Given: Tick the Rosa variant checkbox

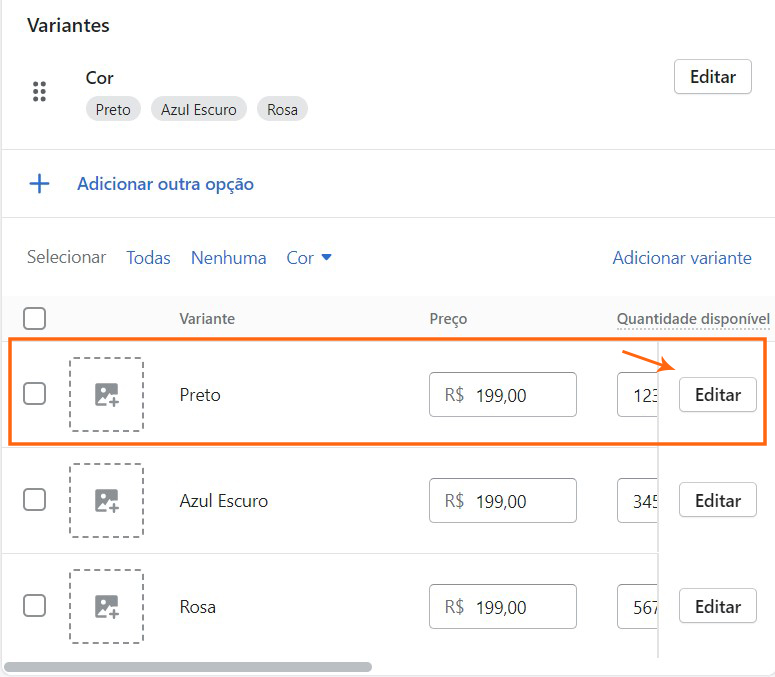Looking at the screenshot, I should point(34,606).
